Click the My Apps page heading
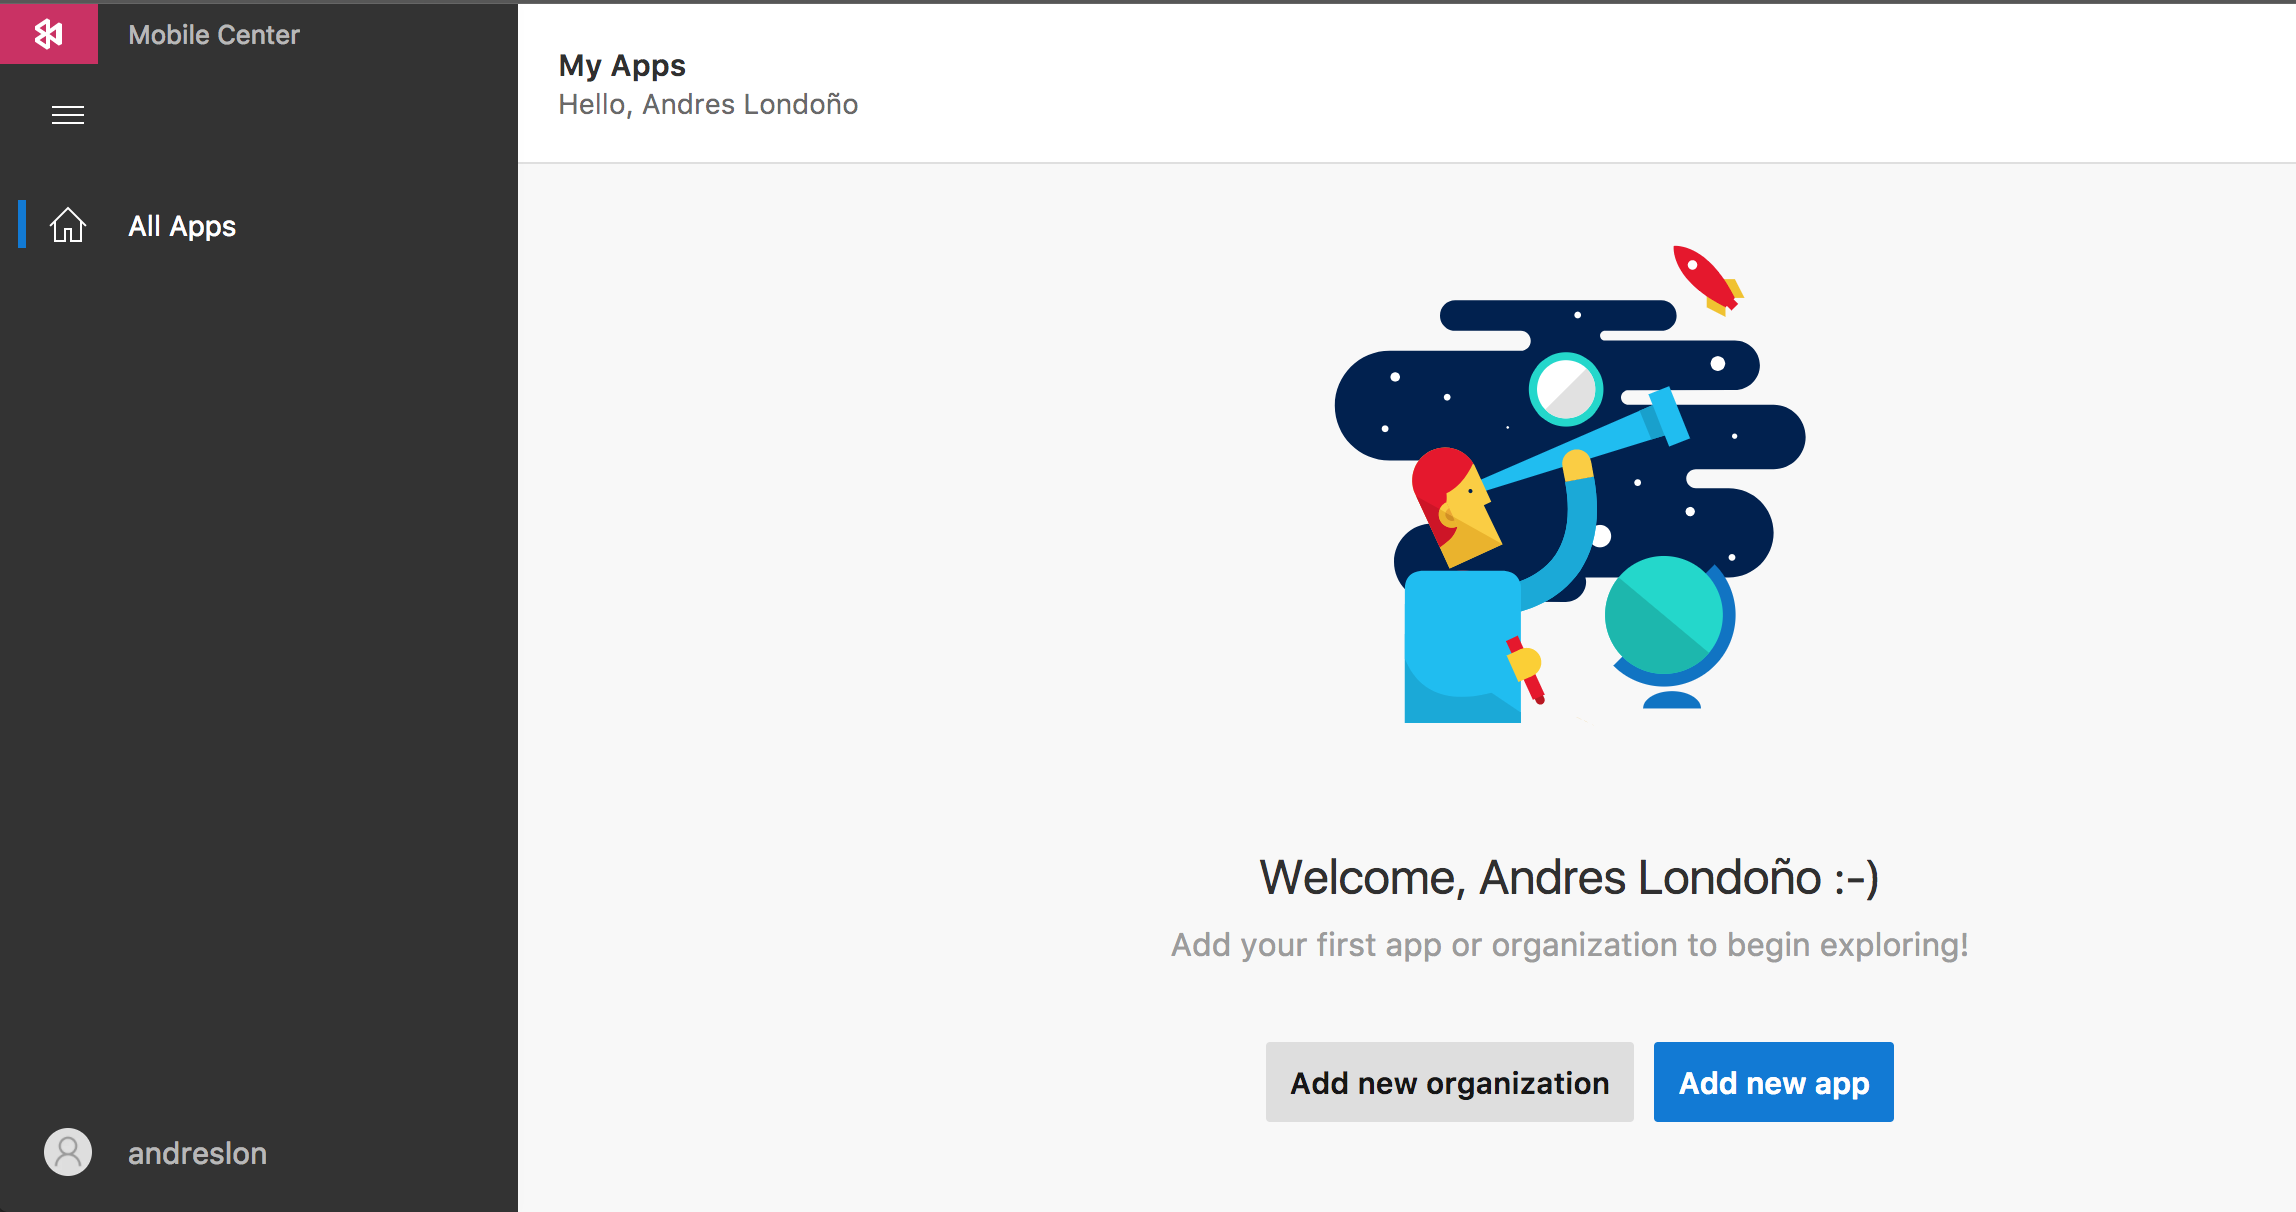Viewport: 2296px width, 1212px height. pyautogui.click(x=622, y=66)
